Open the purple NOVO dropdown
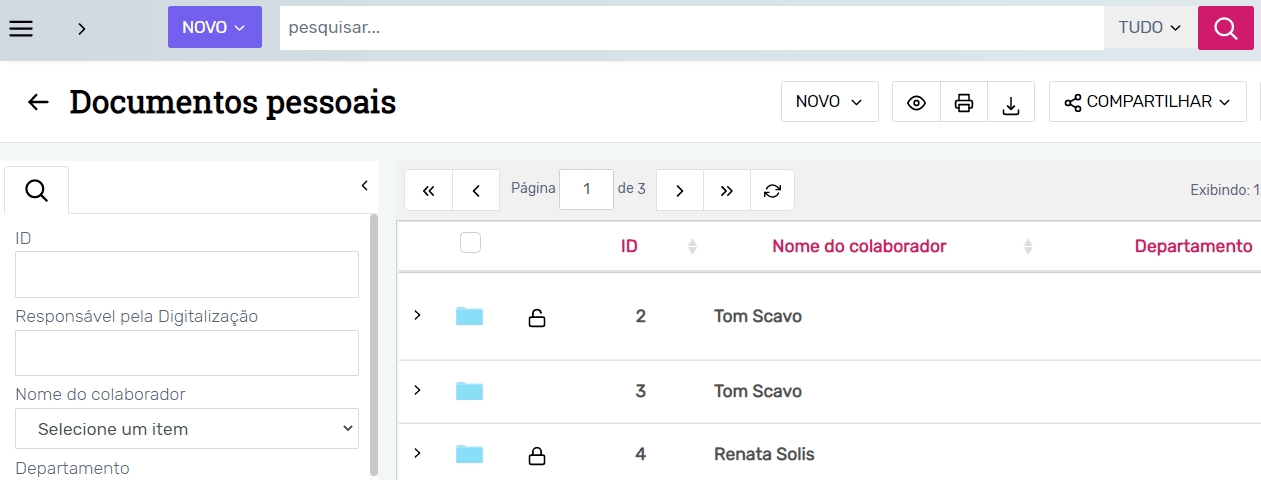Viewport: 1261px width, 480px height. pyautogui.click(x=214, y=28)
